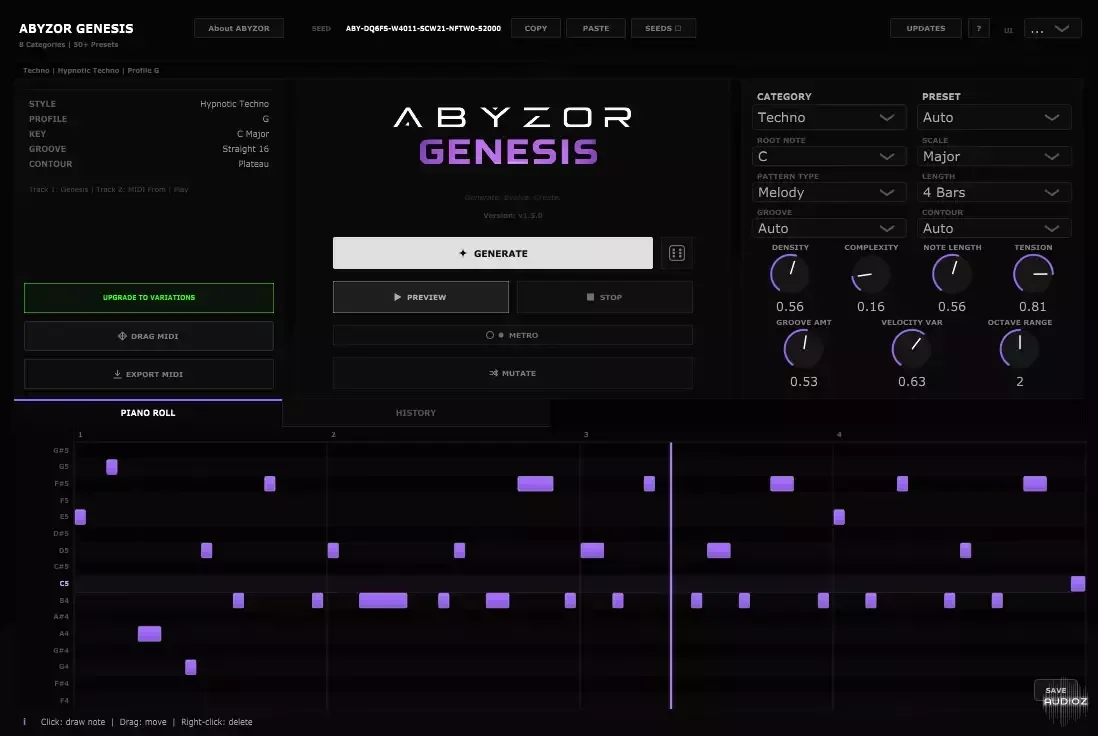
Task: Stop playback with the Stop button
Action: [x=604, y=297]
